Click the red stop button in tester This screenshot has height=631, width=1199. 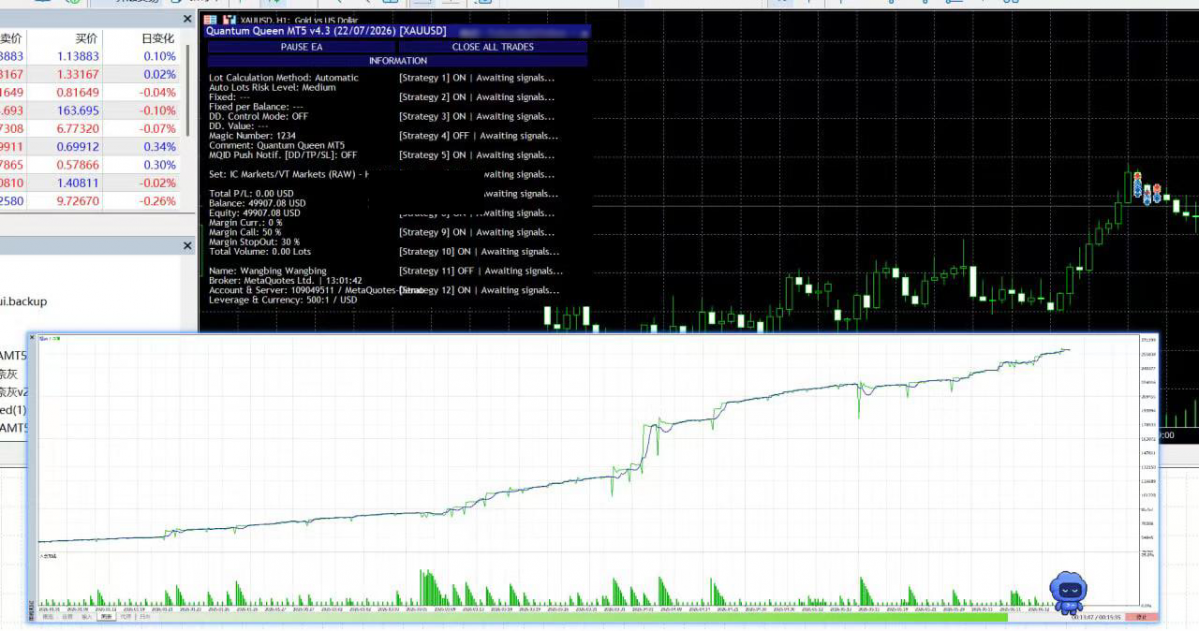click(1142, 616)
